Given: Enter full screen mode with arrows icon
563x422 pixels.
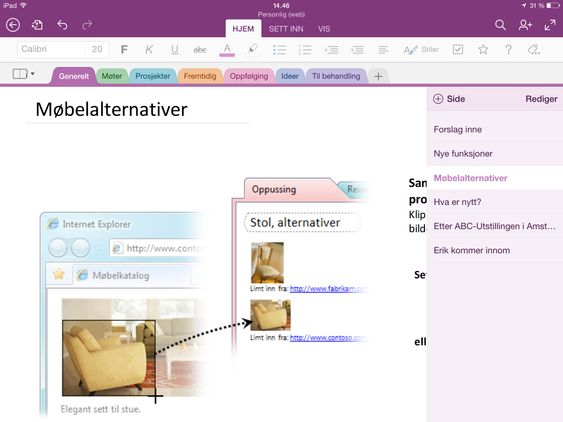Looking at the screenshot, I should pyautogui.click(x=550, y=25).
